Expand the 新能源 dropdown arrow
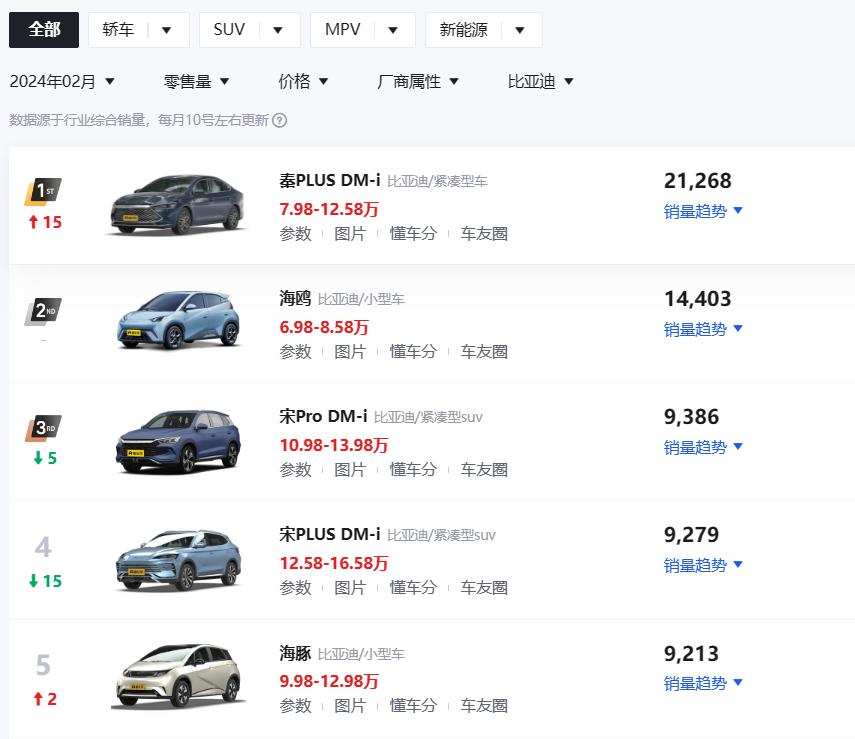This screenshot has width=855, height=739. (x=520, y=31)
